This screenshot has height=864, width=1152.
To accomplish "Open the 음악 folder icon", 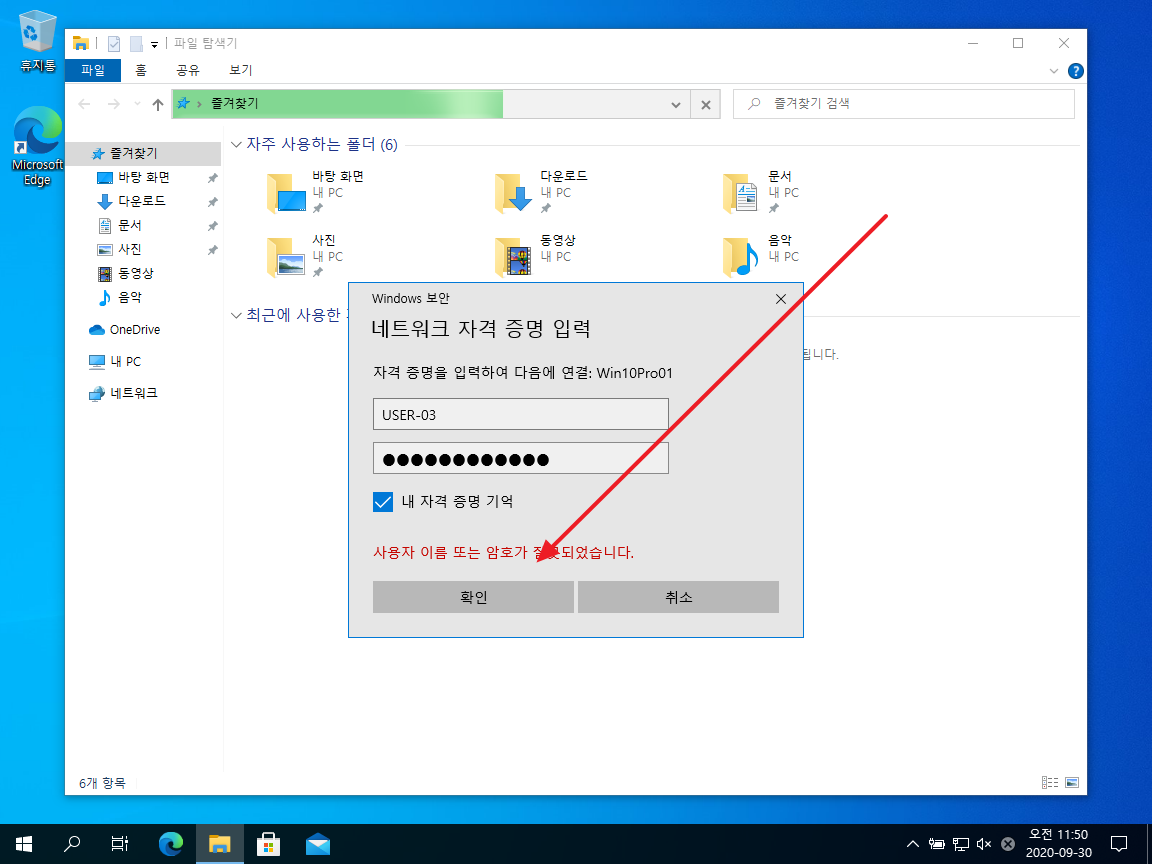I will (740, 258).
